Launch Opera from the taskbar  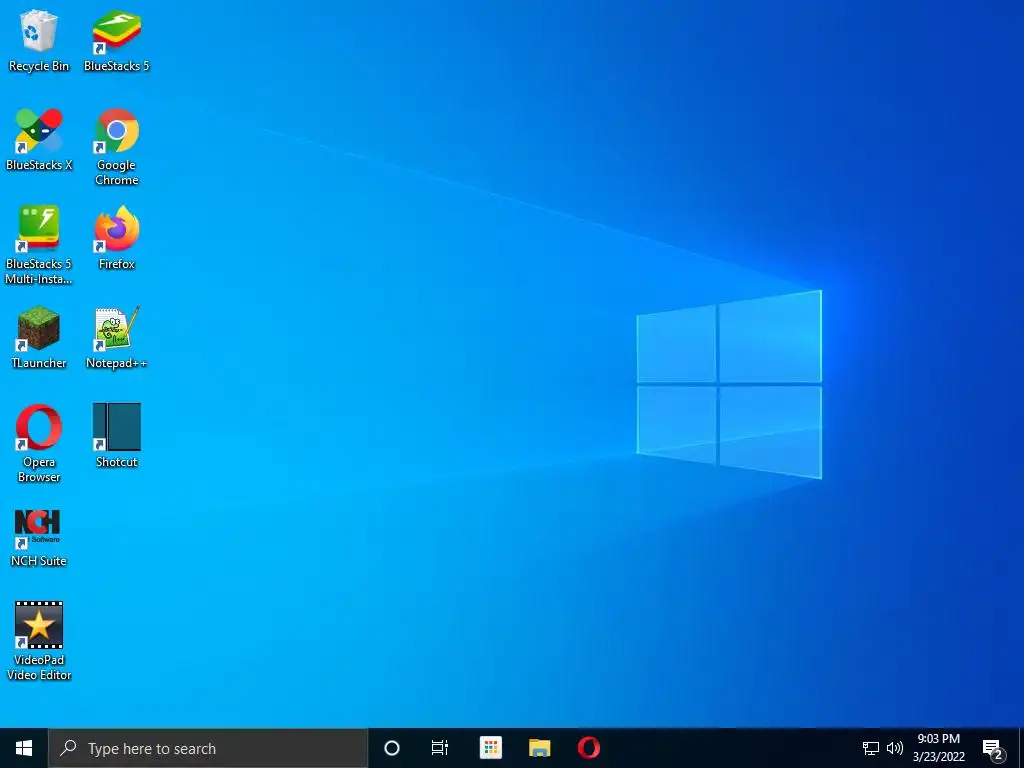(x=588, y=748)
